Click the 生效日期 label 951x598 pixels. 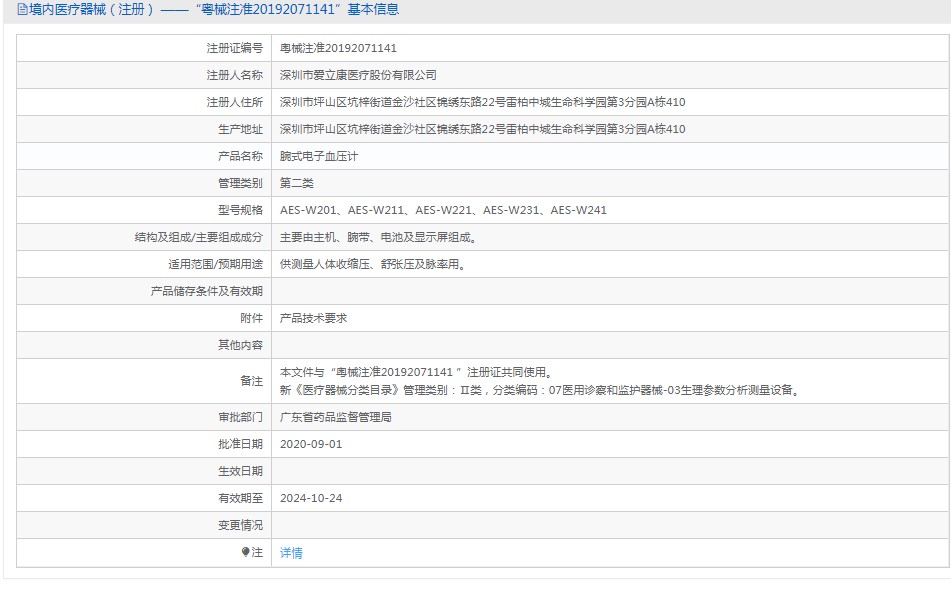click(x=240, y=471)
